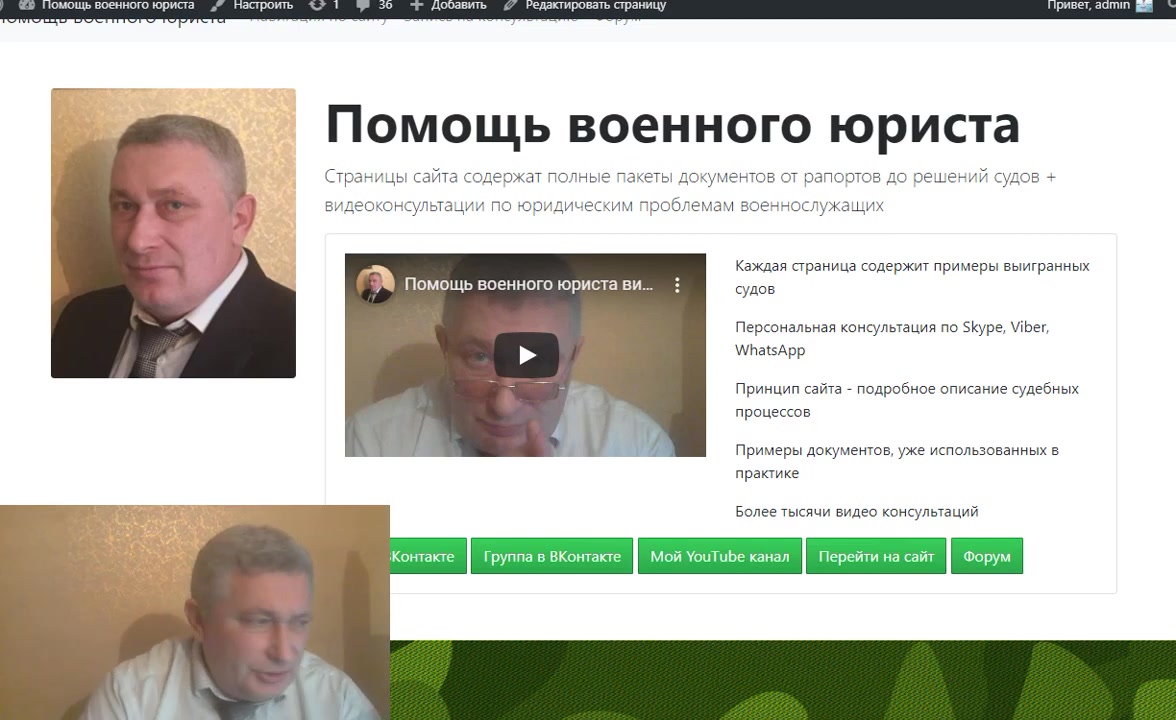Open the comments bubble showing 36
The height and width of the screenshot is (720, 1176).
pos(374,5)
